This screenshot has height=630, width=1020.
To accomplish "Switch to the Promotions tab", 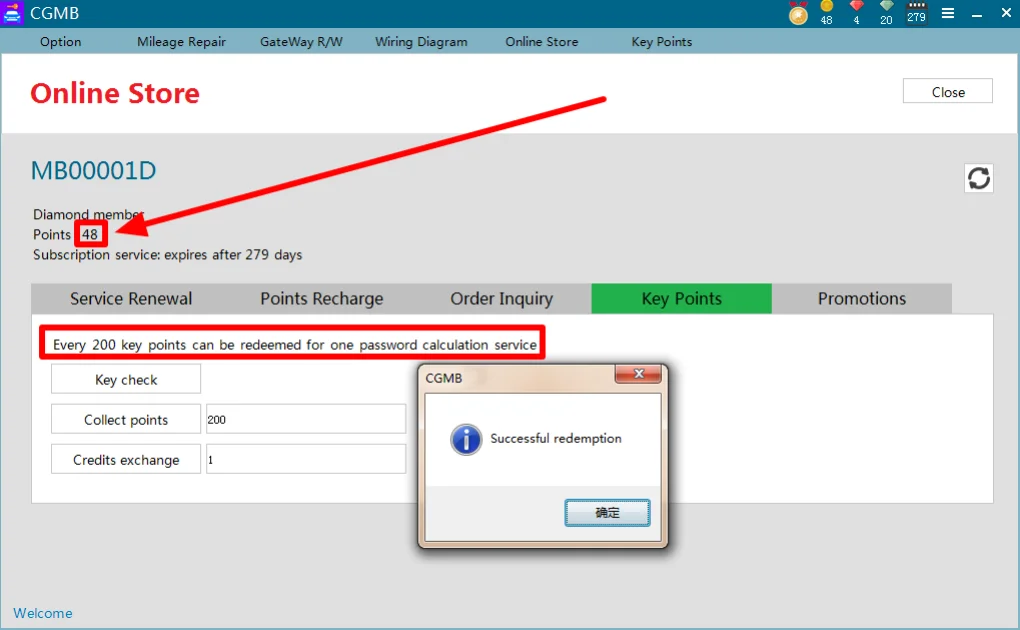I will [862, 299].
